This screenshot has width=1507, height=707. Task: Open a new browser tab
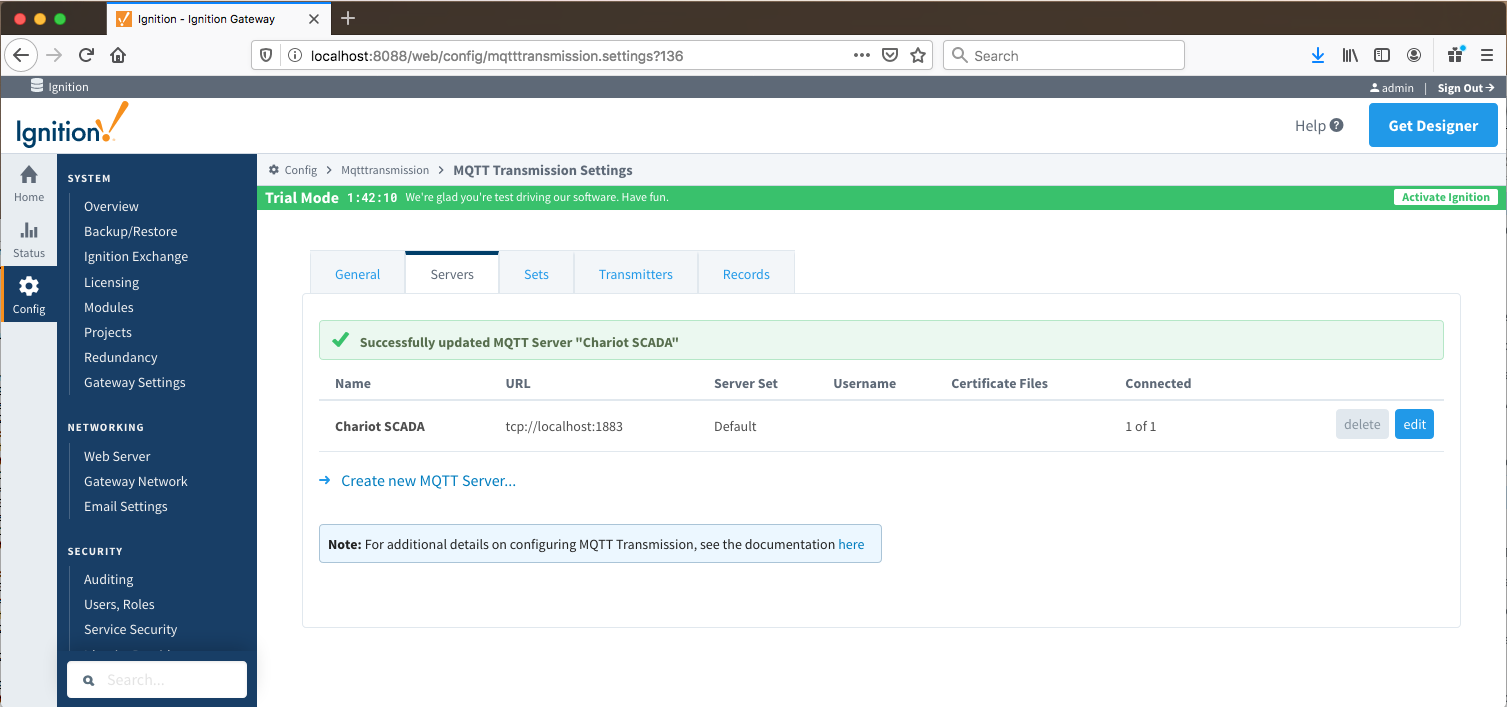click(348, 18)
